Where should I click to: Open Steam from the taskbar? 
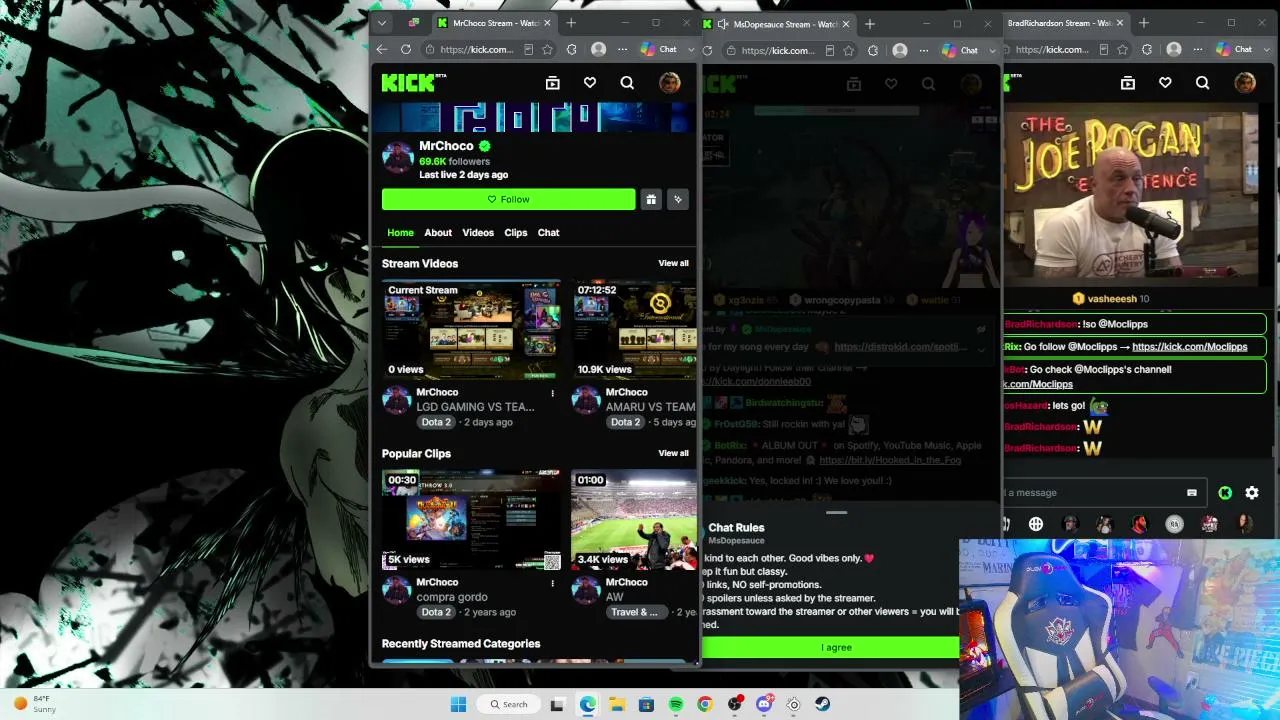[x=823, y=704]
